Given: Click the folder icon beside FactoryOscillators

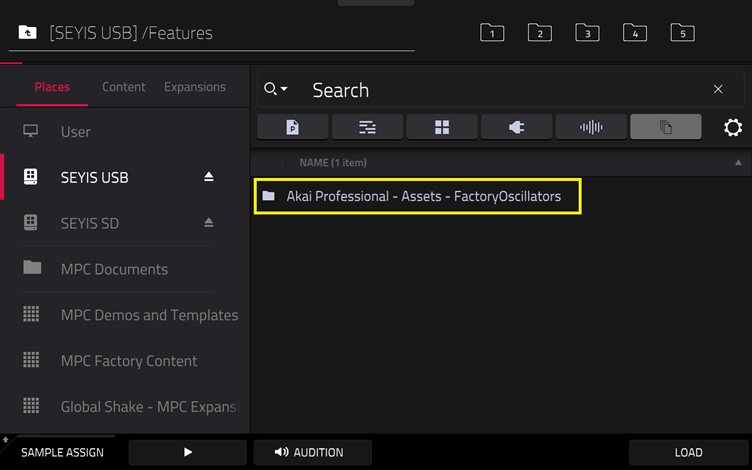Looking at the screenshot, I should pos(269,196).
